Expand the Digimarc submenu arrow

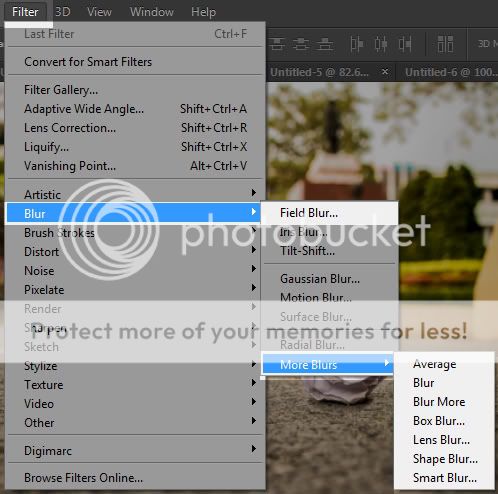(254, 449)
